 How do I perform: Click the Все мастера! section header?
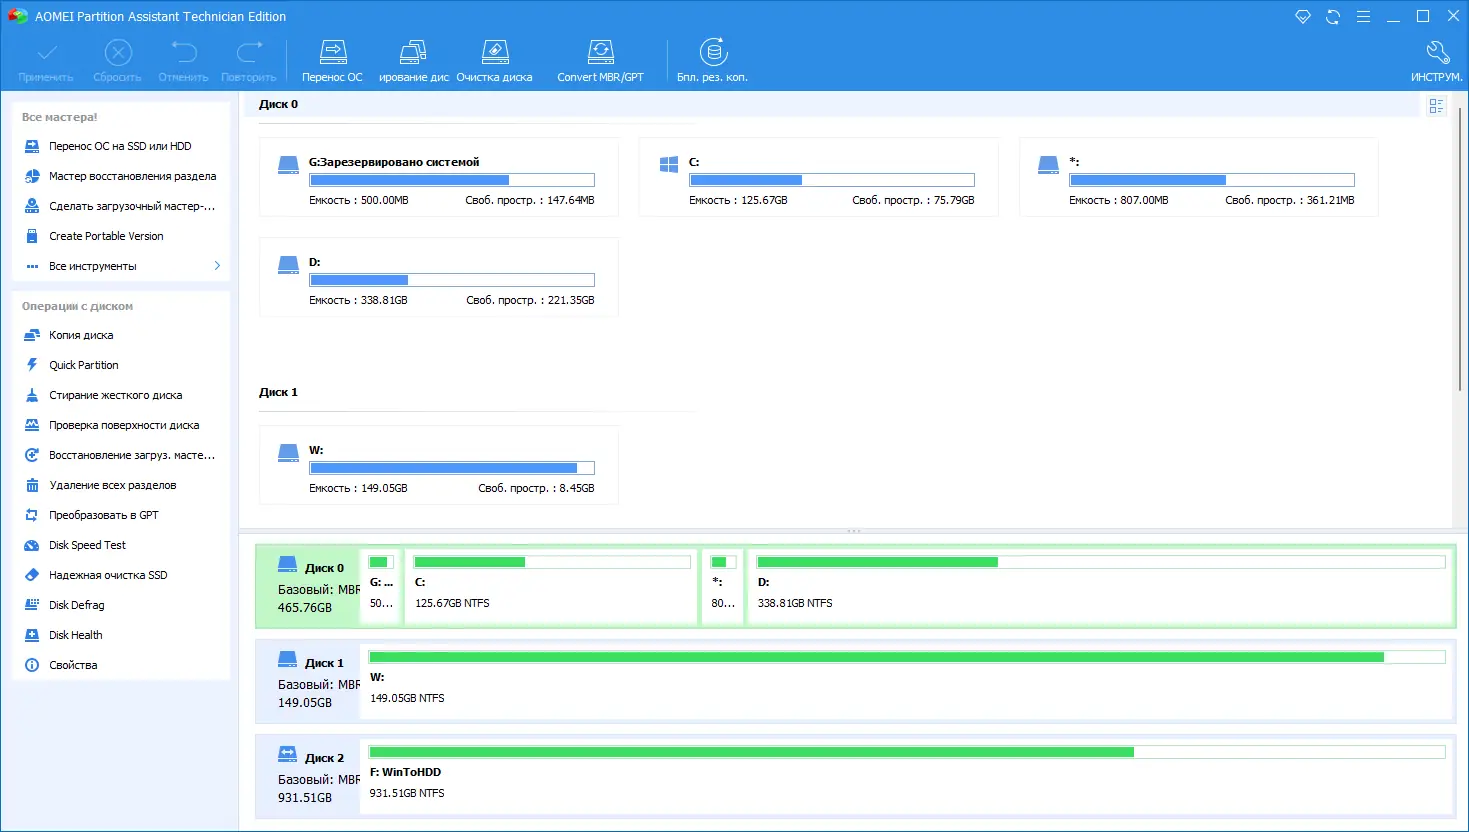click(x=60, y=117)
